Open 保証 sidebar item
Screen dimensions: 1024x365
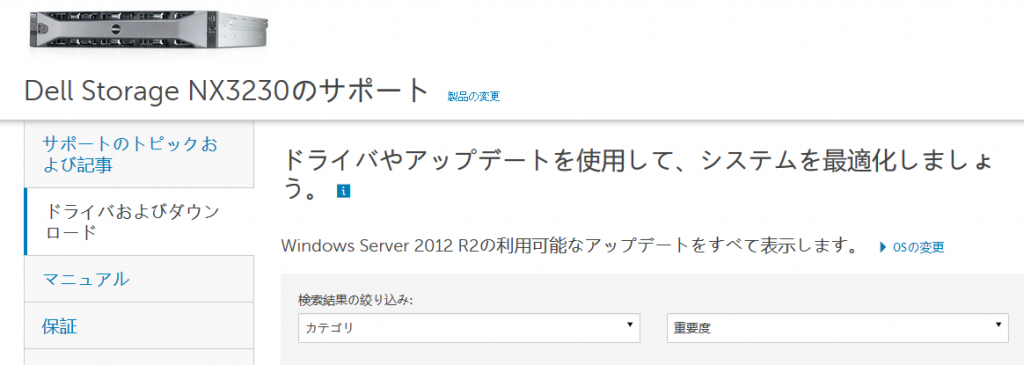[139, 325]
